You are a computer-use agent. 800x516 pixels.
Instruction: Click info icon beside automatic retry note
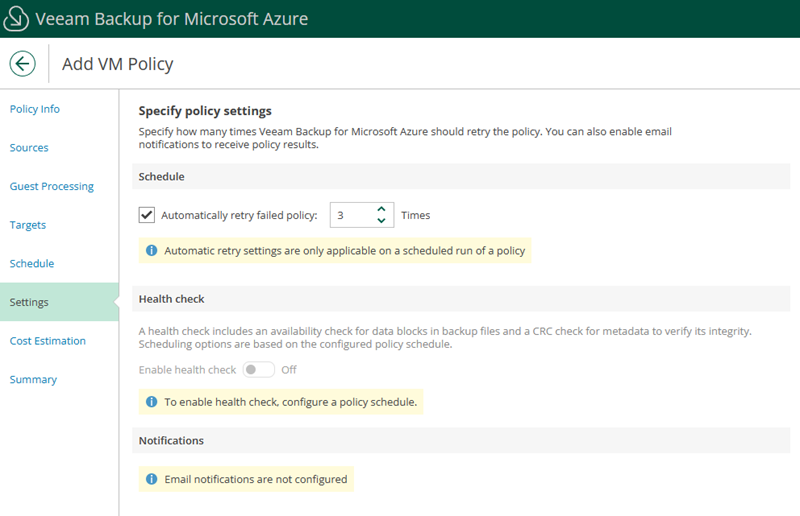click(x=151, y=250)
